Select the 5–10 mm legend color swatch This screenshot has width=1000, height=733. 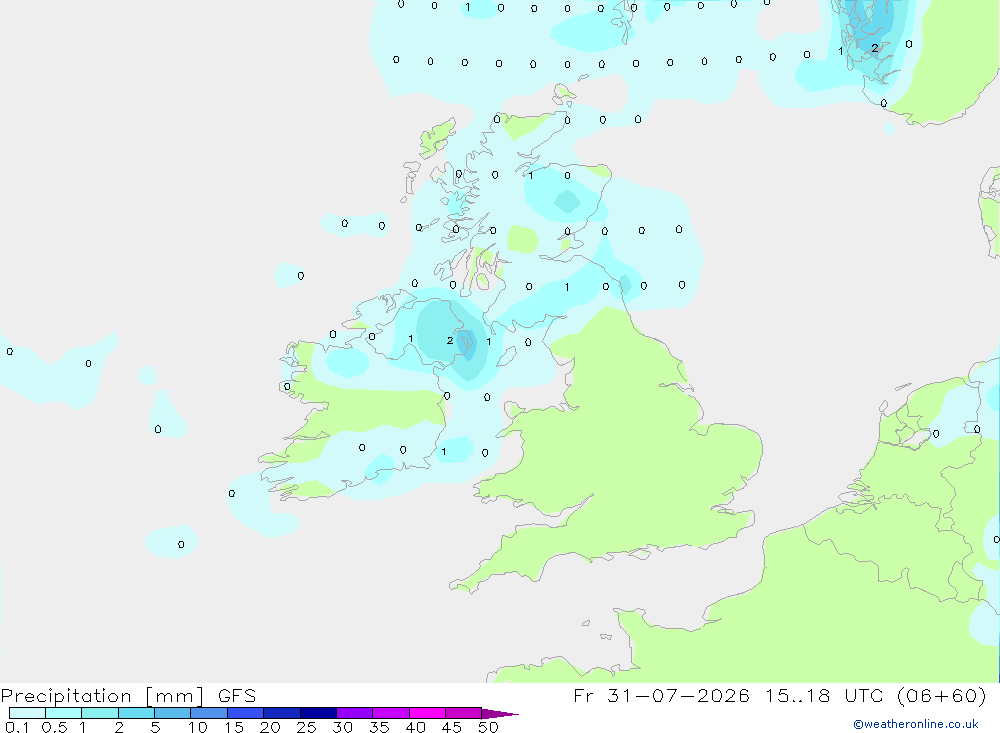click(x=173, y=713)
